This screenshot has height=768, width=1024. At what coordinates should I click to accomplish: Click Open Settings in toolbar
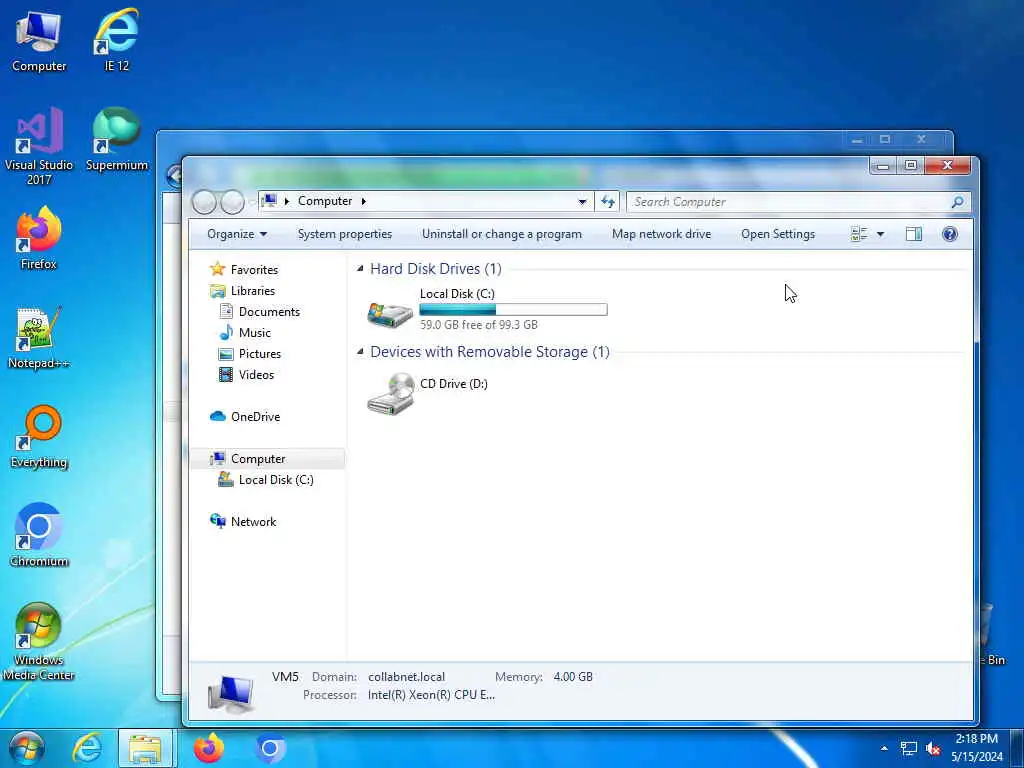[x=778, y=234]
